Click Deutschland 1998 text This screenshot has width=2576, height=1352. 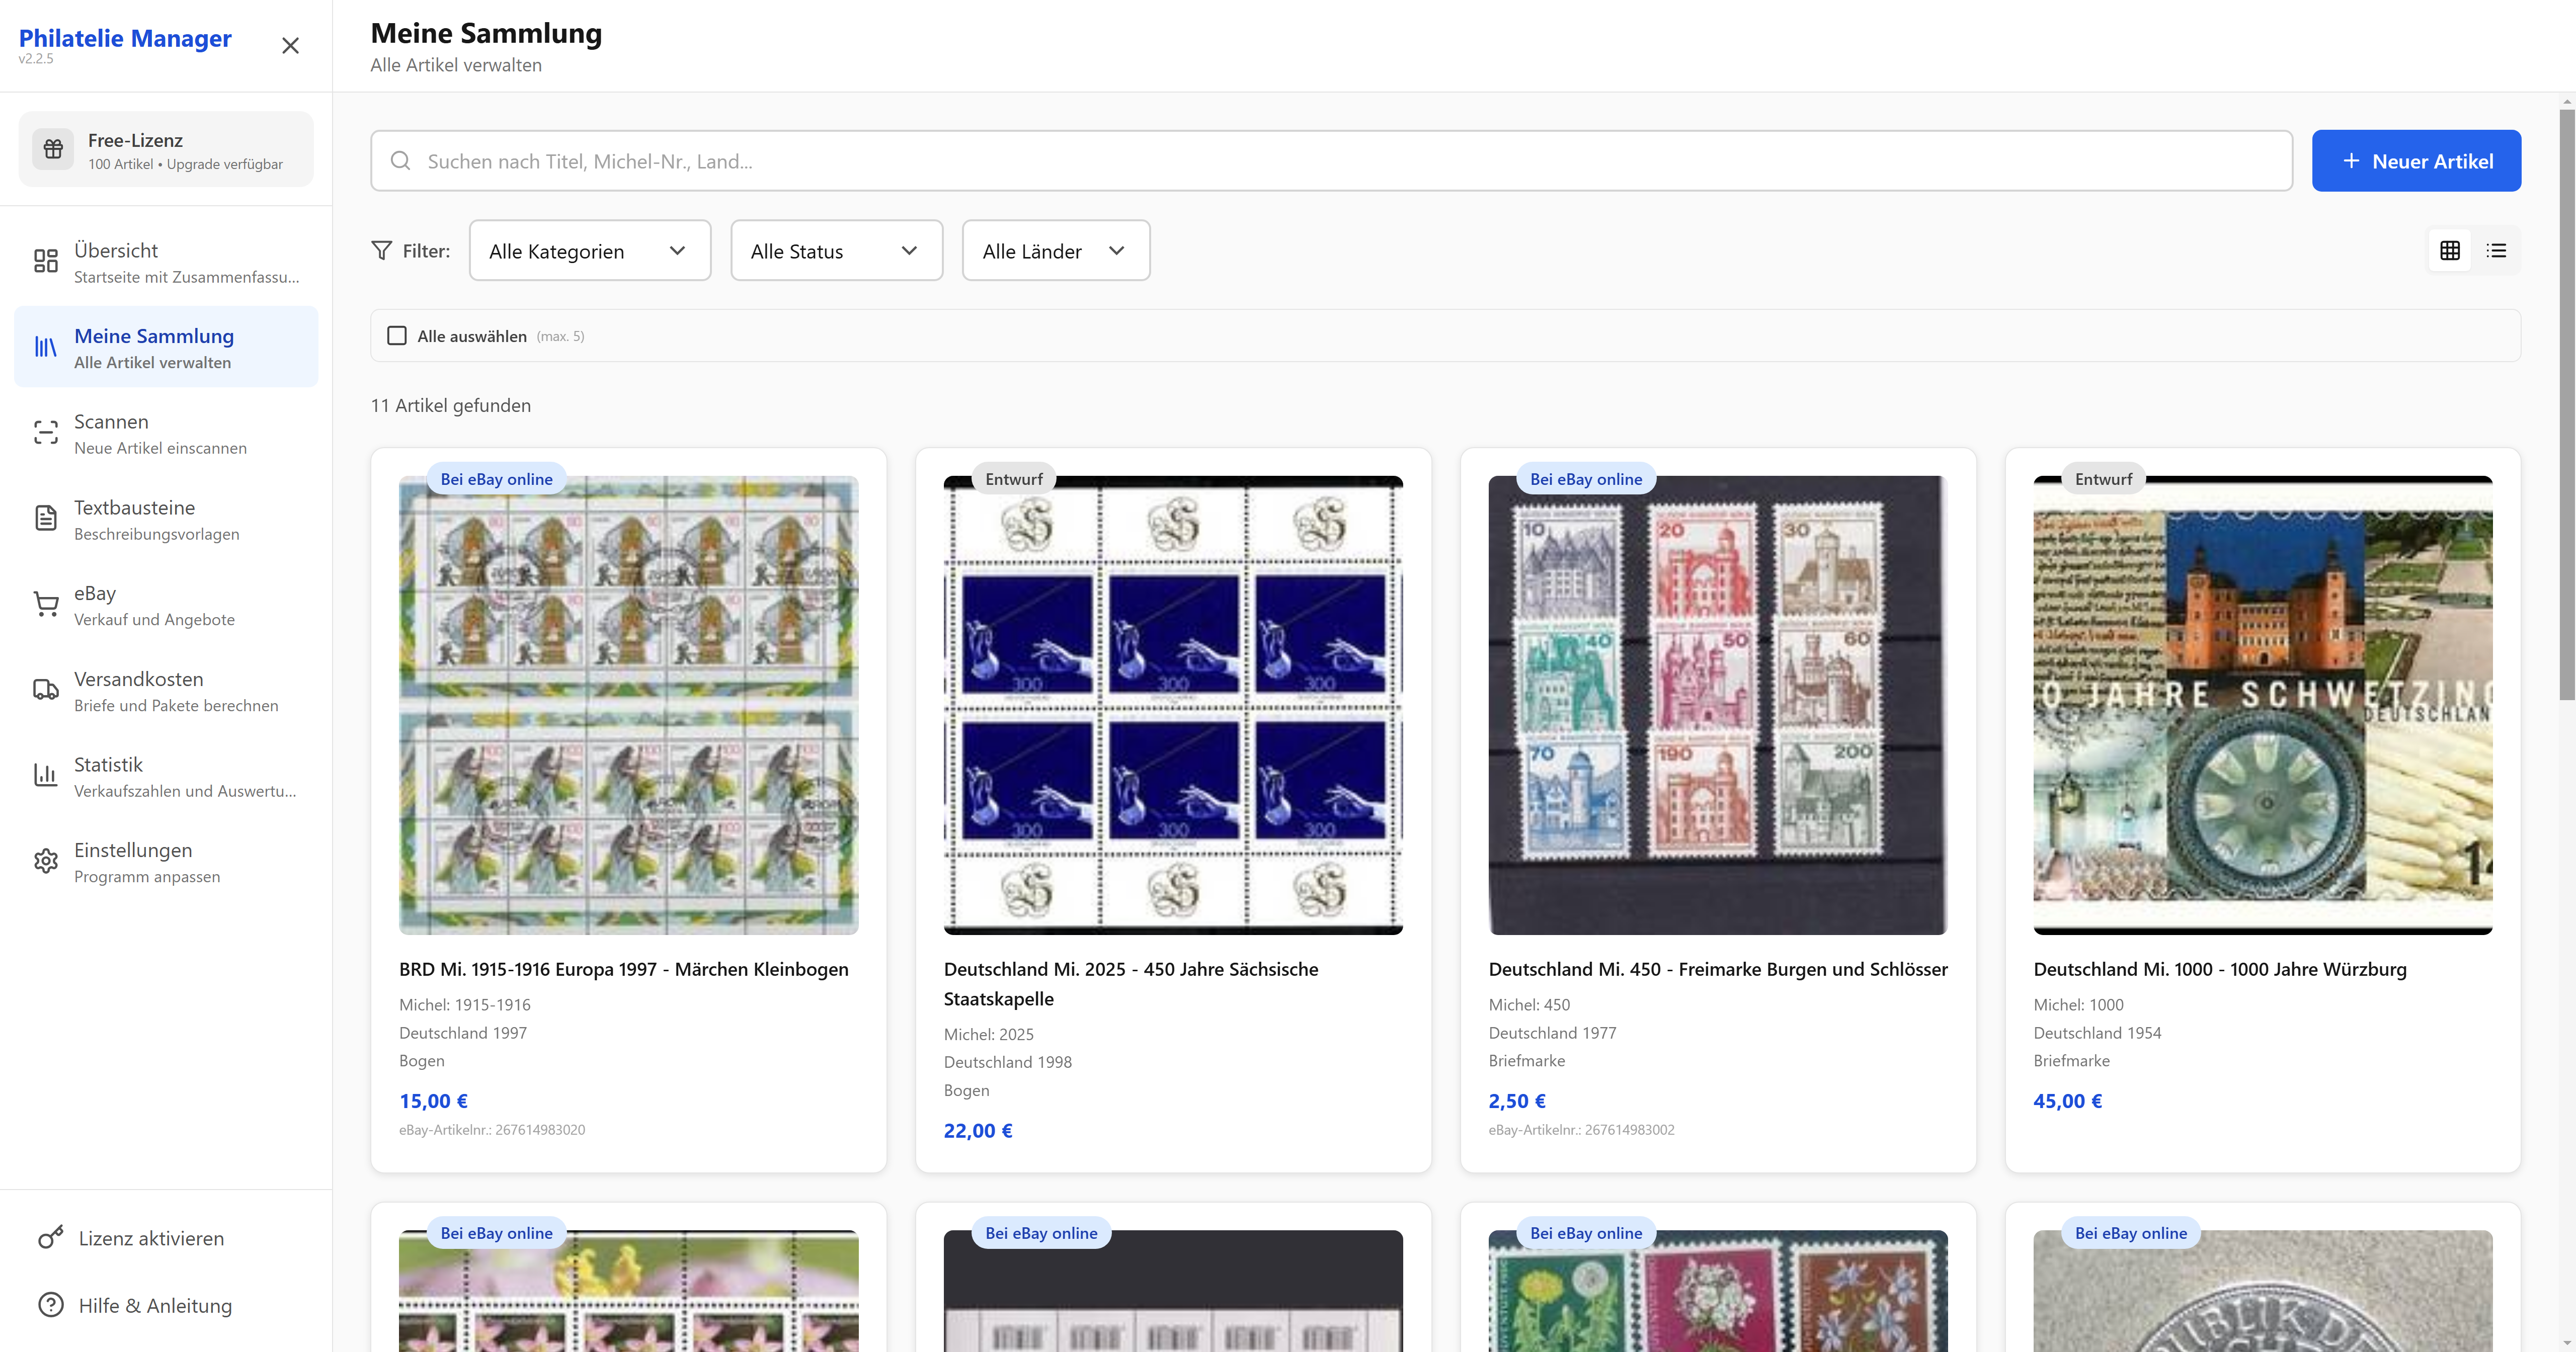[x=1008, y=1062]
